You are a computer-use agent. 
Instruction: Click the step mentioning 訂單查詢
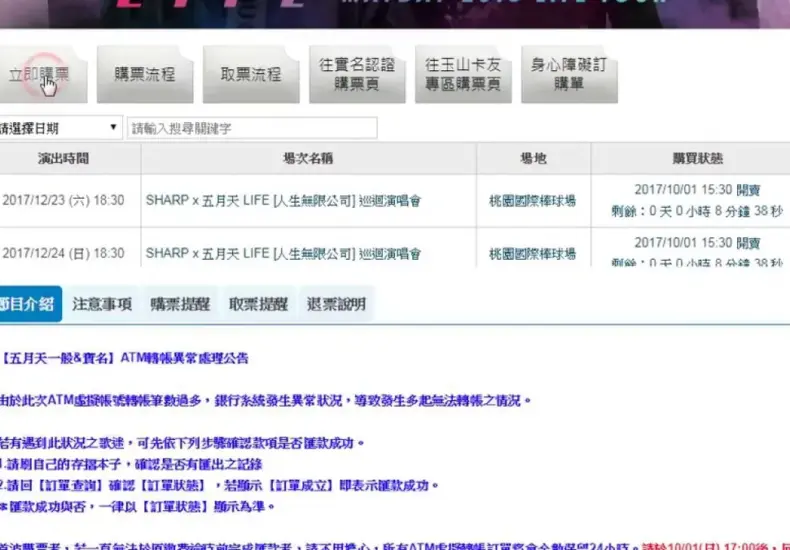(219, 486)
